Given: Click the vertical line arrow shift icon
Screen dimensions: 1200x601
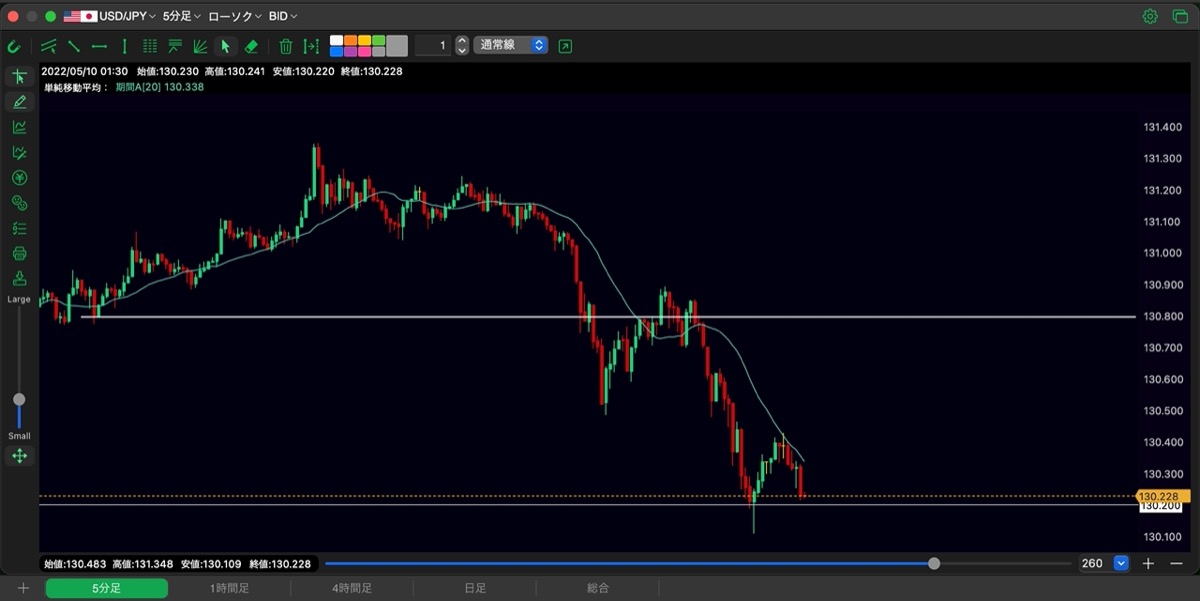Looking at the screenshot, I should [x=311, y=46].
